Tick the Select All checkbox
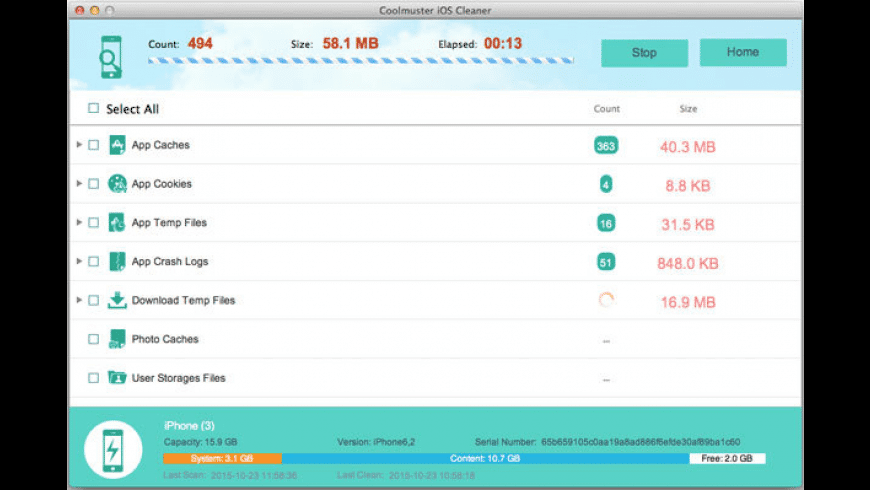Image resolution: width=870 pixels, height=490 pixels. point(93,108)
